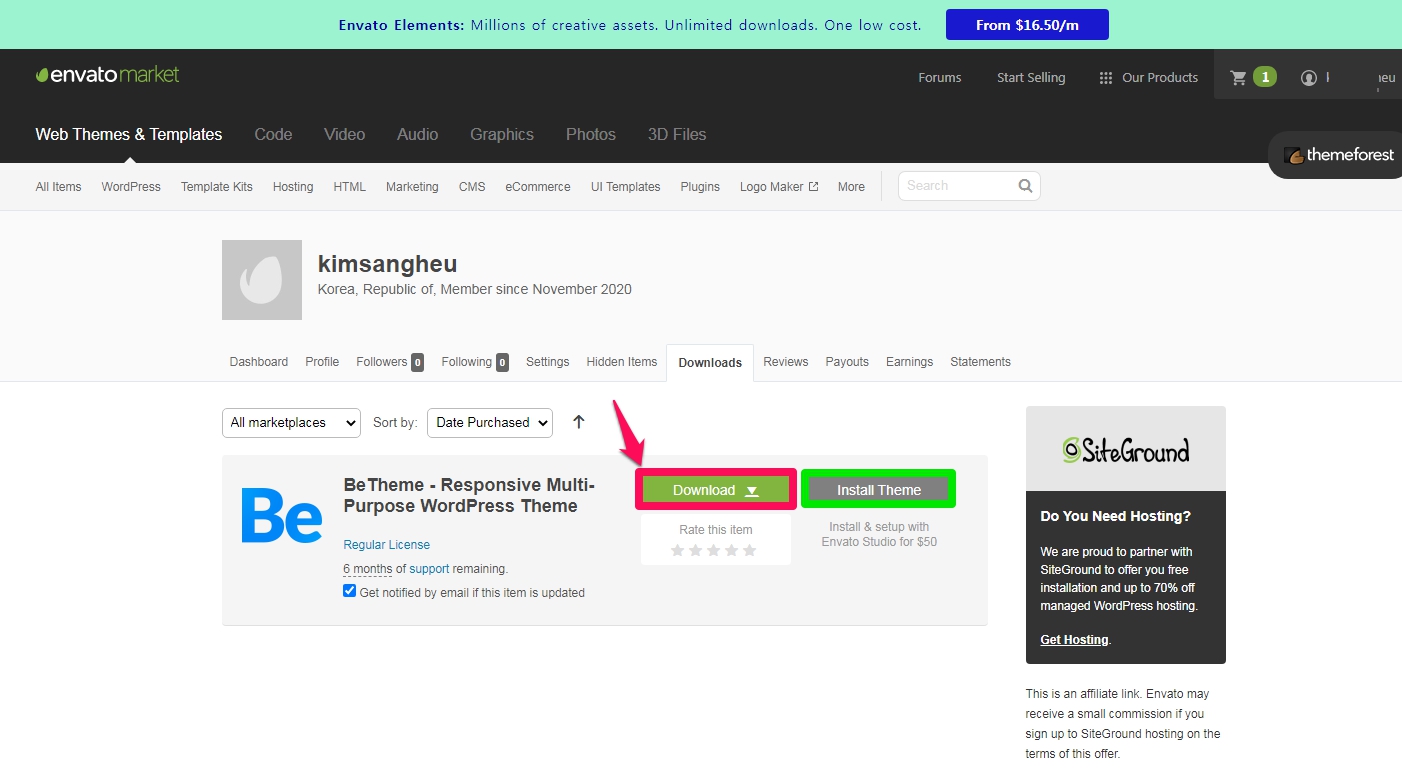Click the kimsangheu profile avatar
Image resolution: width=1402 pixels, height=772 pixels.
262,280
